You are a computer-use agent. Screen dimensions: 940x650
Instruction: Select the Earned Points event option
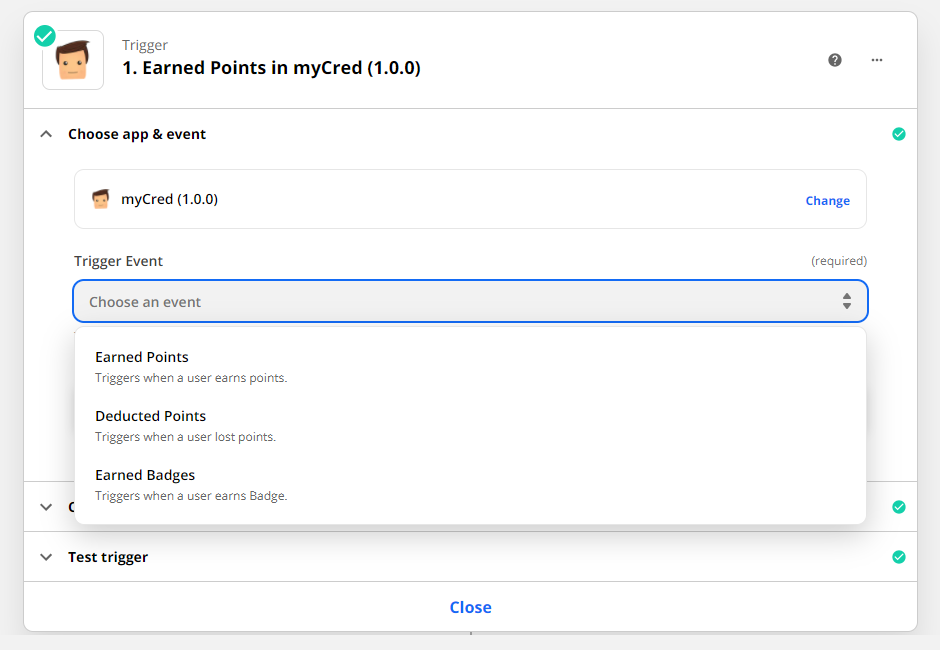[x=142, y=357]
